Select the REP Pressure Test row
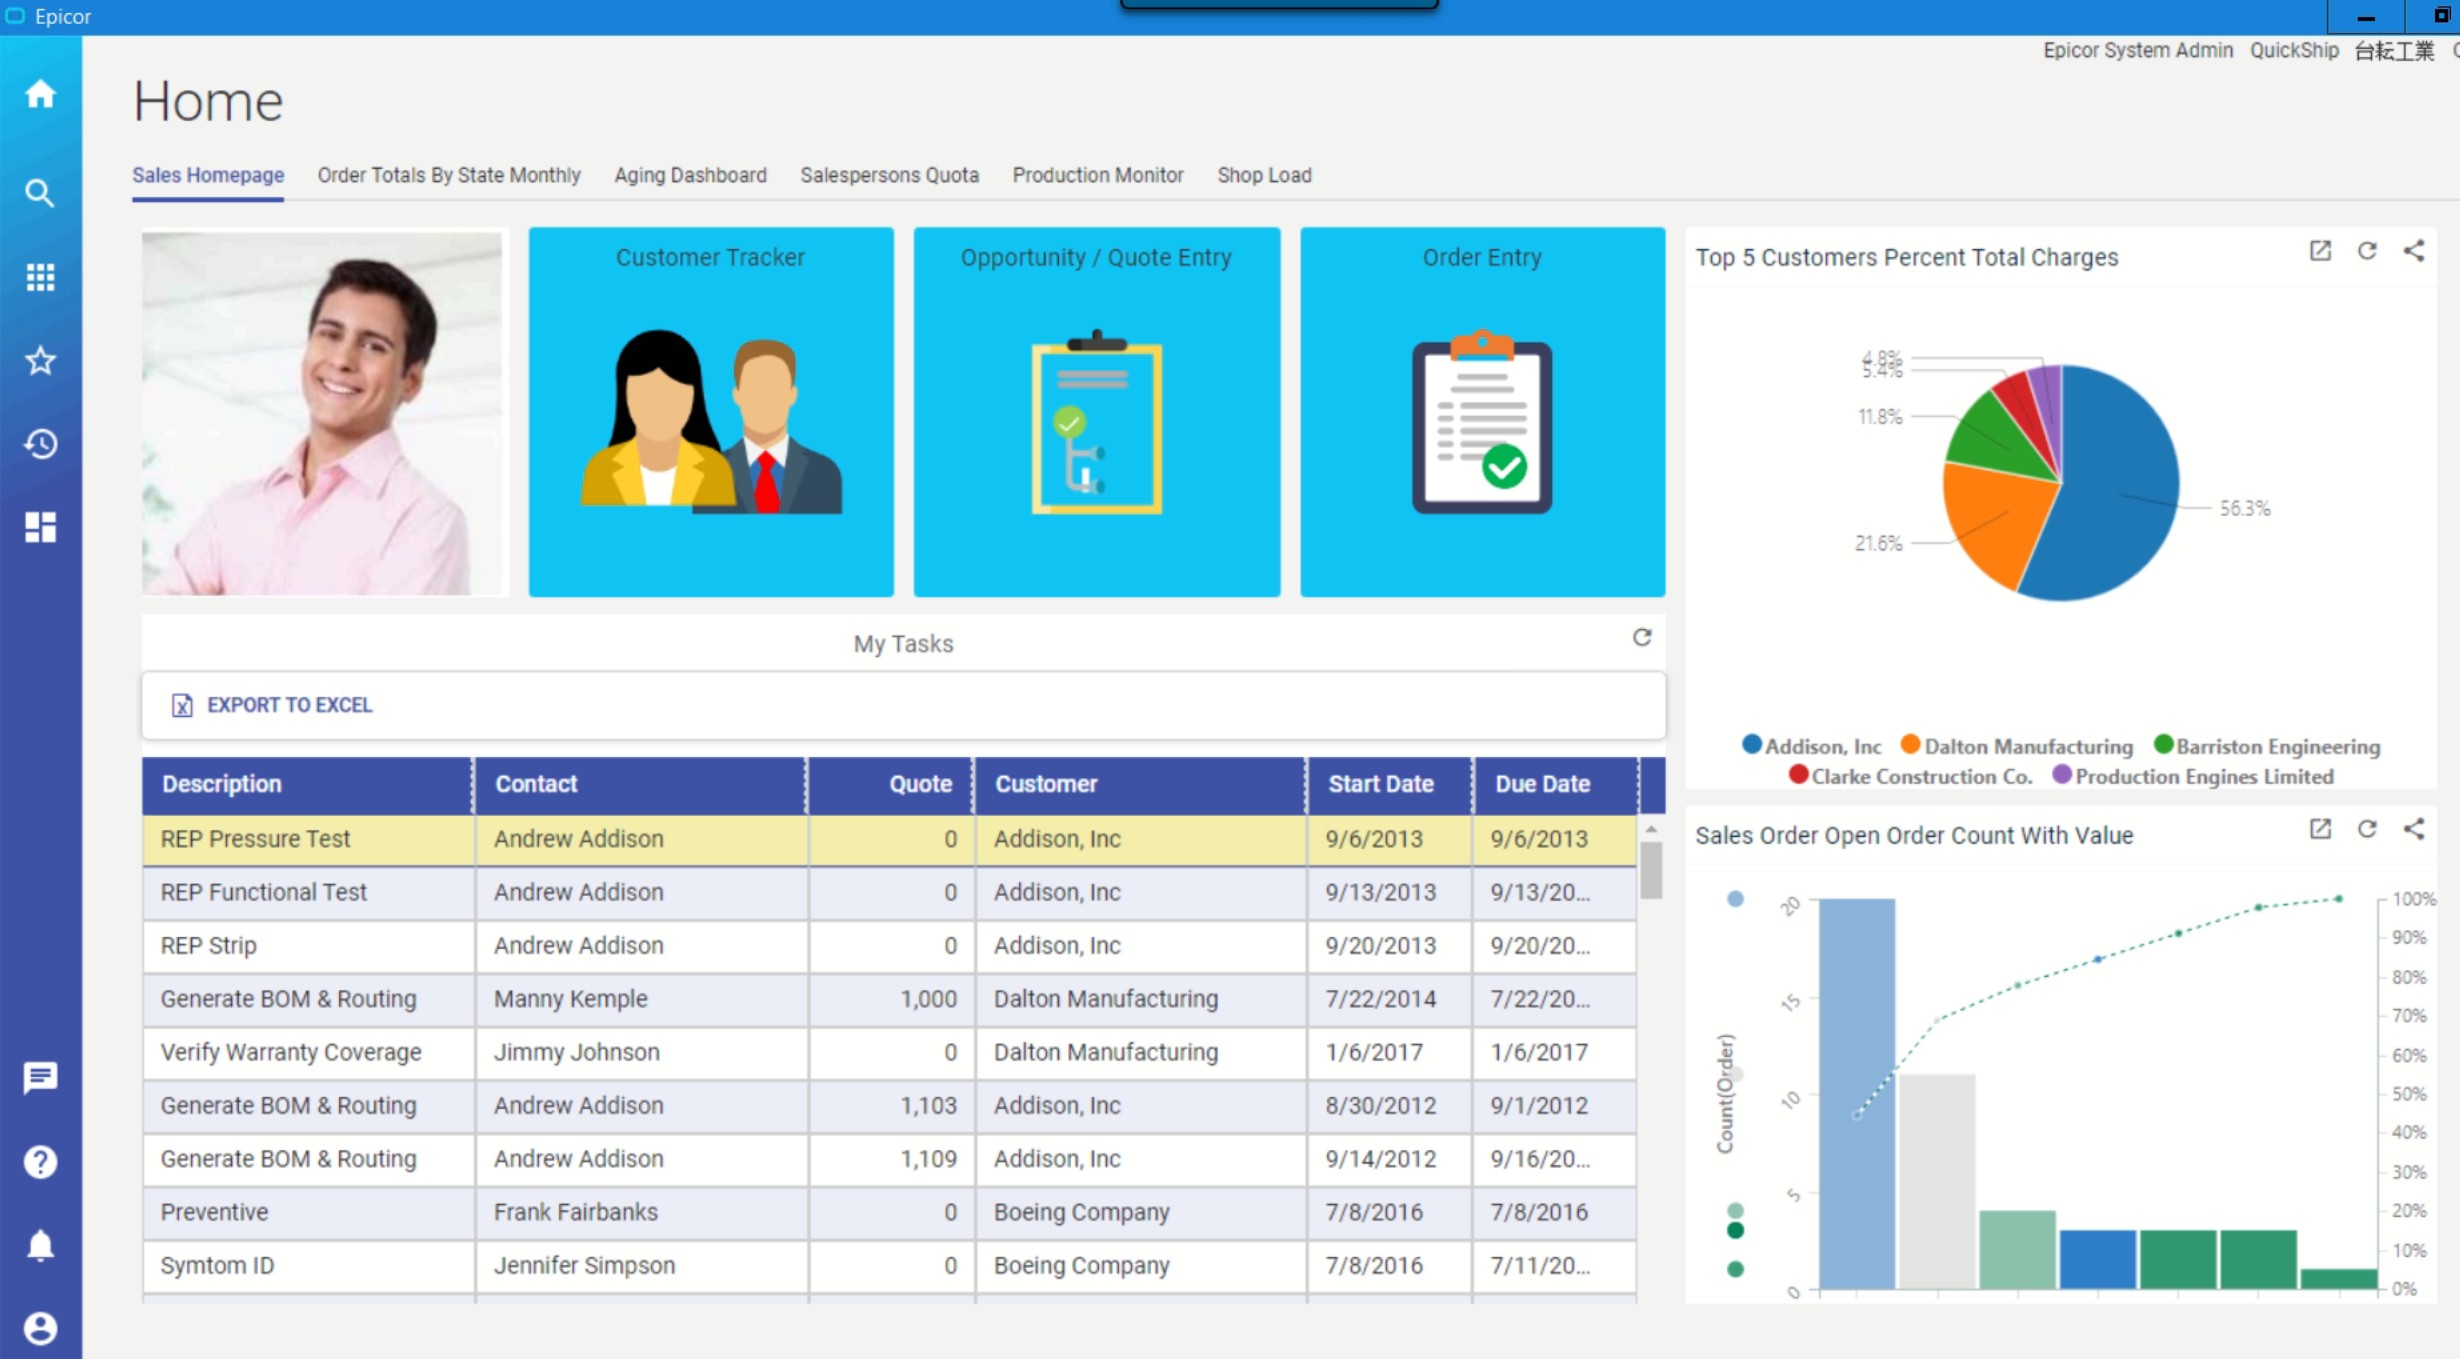Screen dimensions: 2460x1359 (889, 839)
